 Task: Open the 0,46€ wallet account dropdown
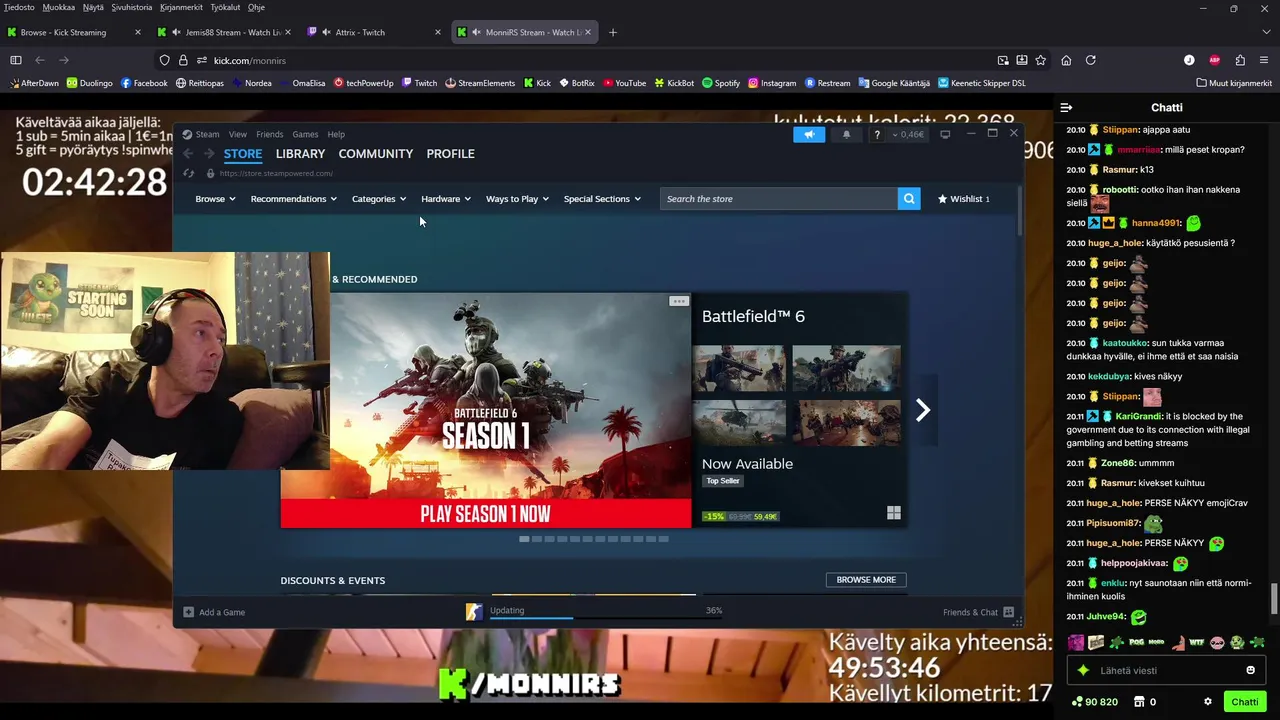coord(908,135)
